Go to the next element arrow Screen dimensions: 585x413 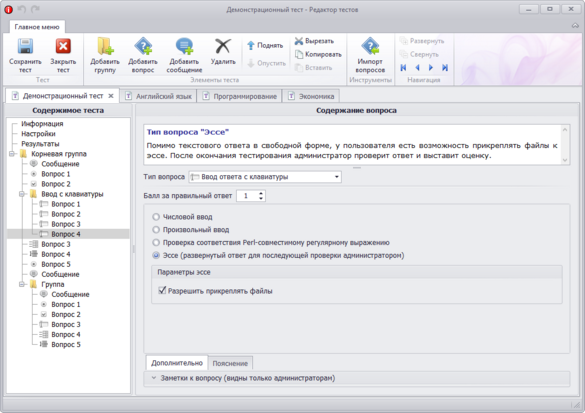point(431,68)
